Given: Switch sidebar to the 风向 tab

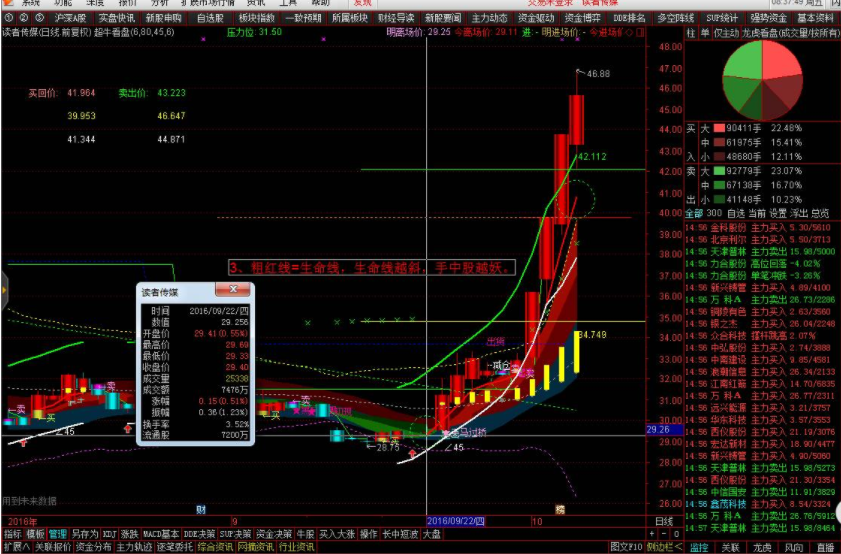Looking at the screenshot, I should pos(794,548).
